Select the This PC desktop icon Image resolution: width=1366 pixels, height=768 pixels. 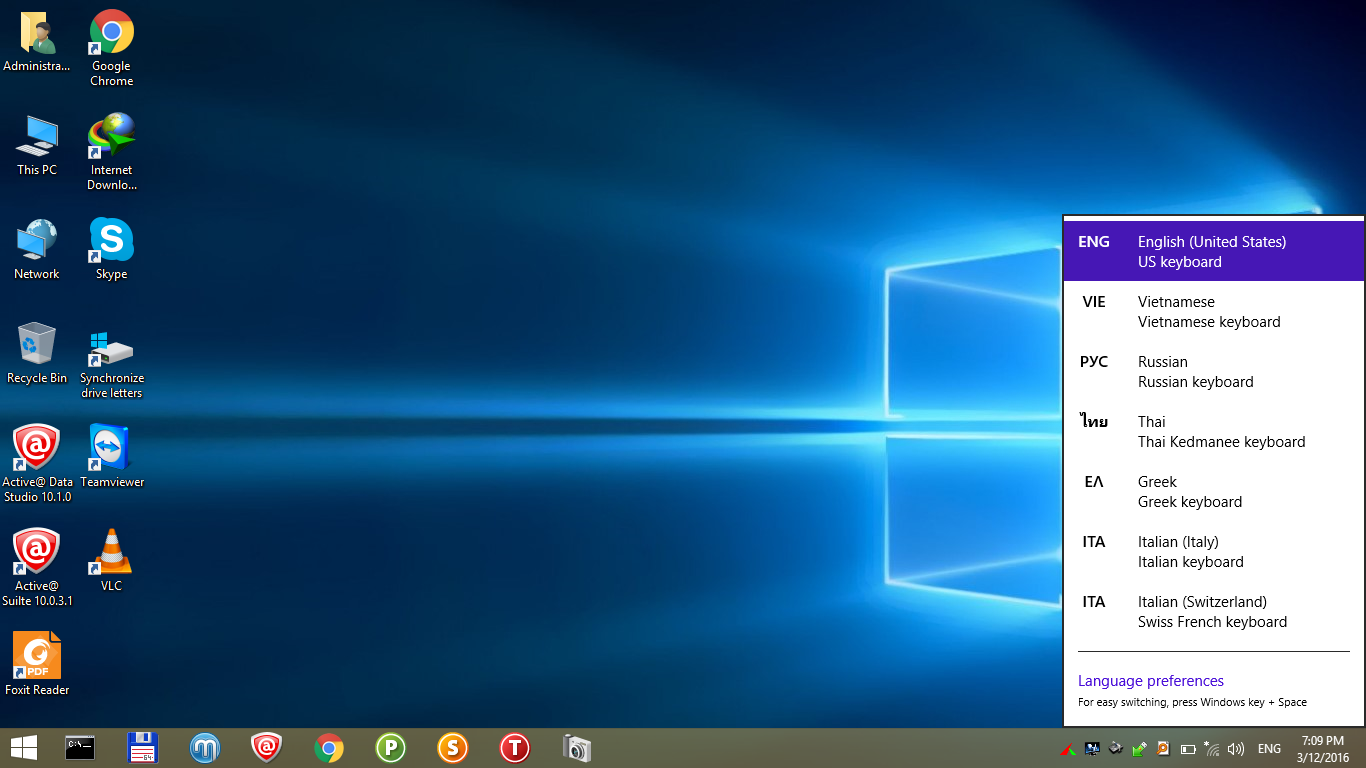[37, 146]
